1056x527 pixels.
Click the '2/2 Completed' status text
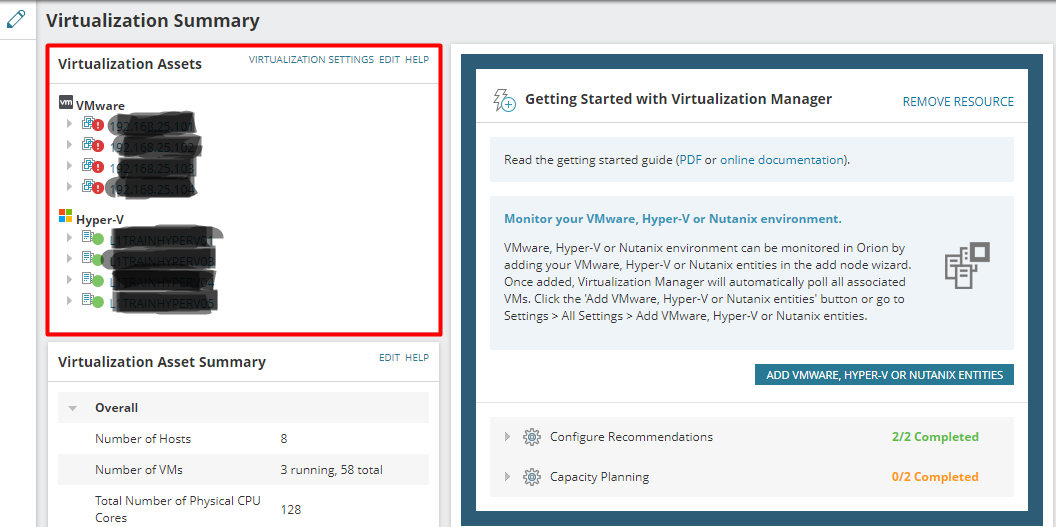pyautogui.click(x=935, y=437)
